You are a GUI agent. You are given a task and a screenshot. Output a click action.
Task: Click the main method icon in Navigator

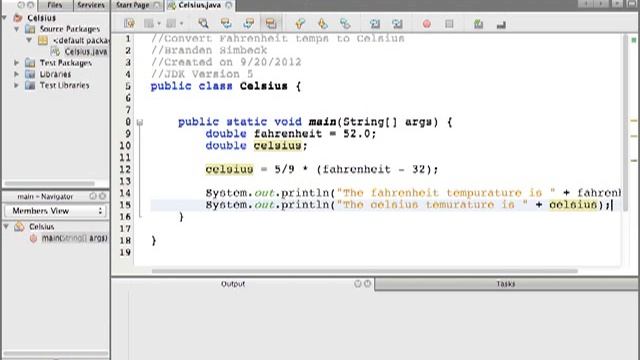(x=33, y=238)
